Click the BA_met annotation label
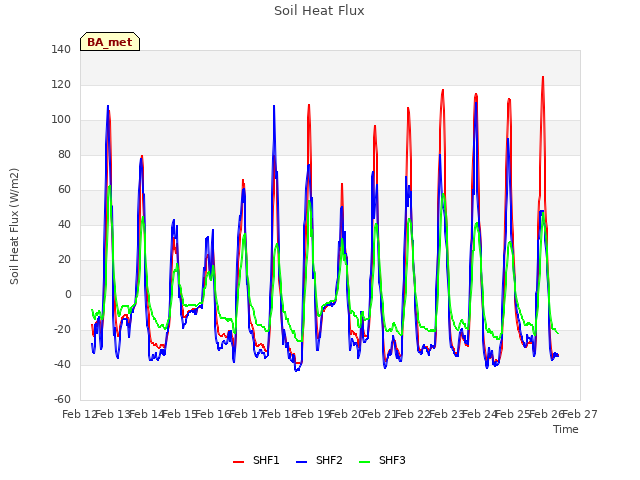 click(110, 42)
